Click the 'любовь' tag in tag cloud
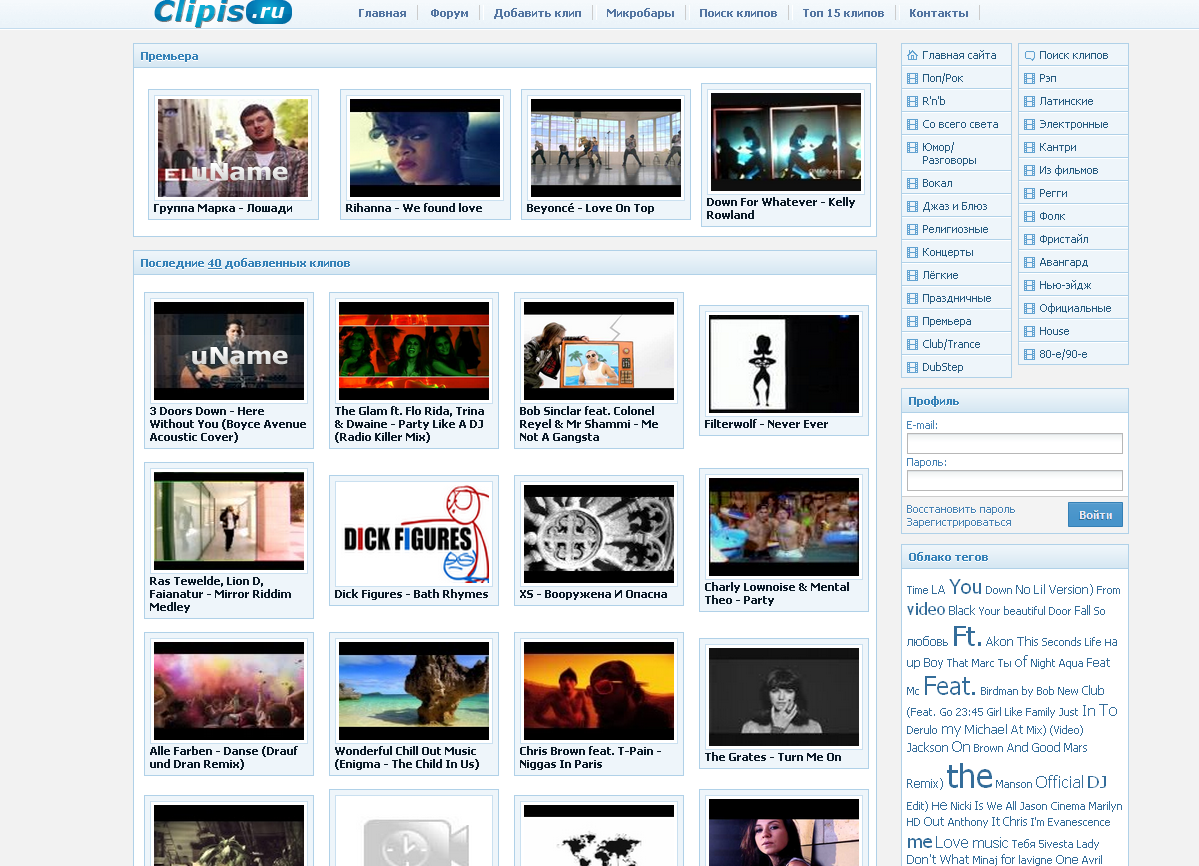The height and width of the screenshot is (866, 1199). click(927, 642)
